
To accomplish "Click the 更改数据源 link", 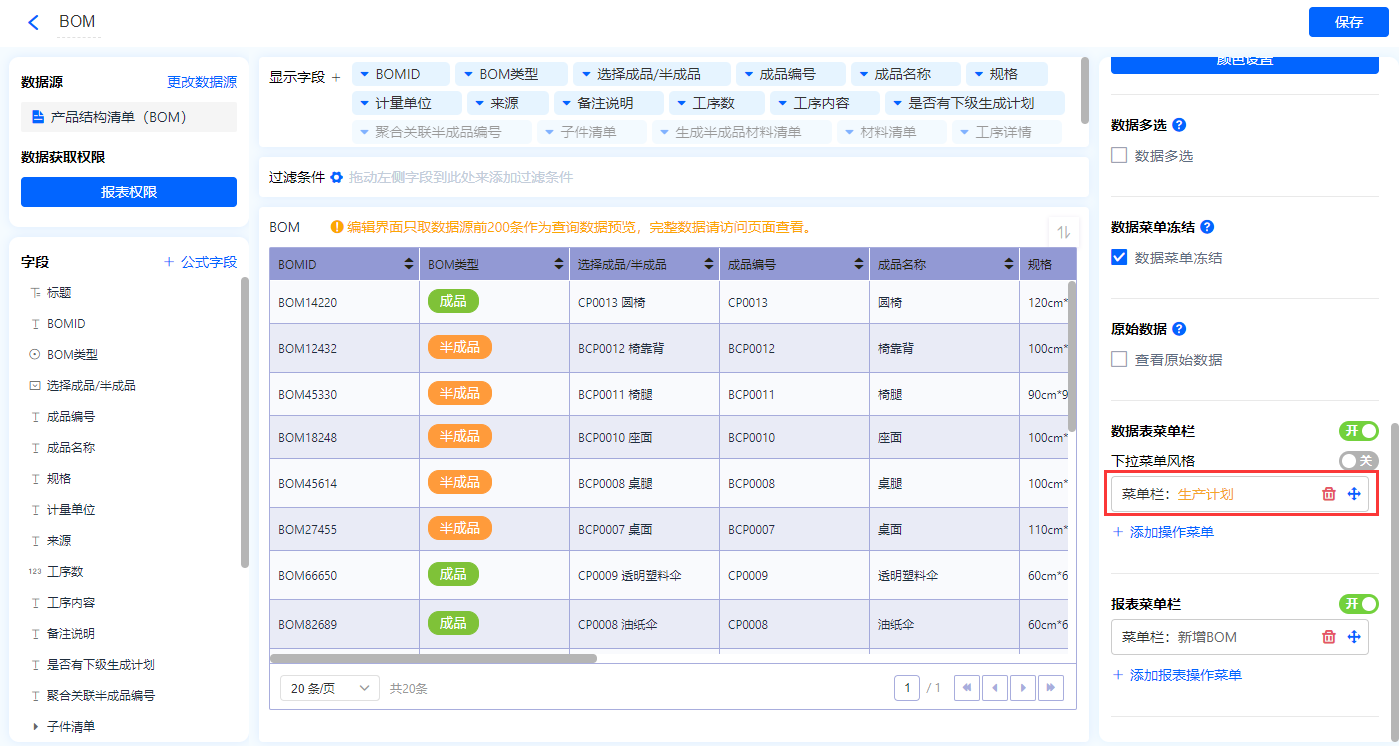I will tap(201, 82).
